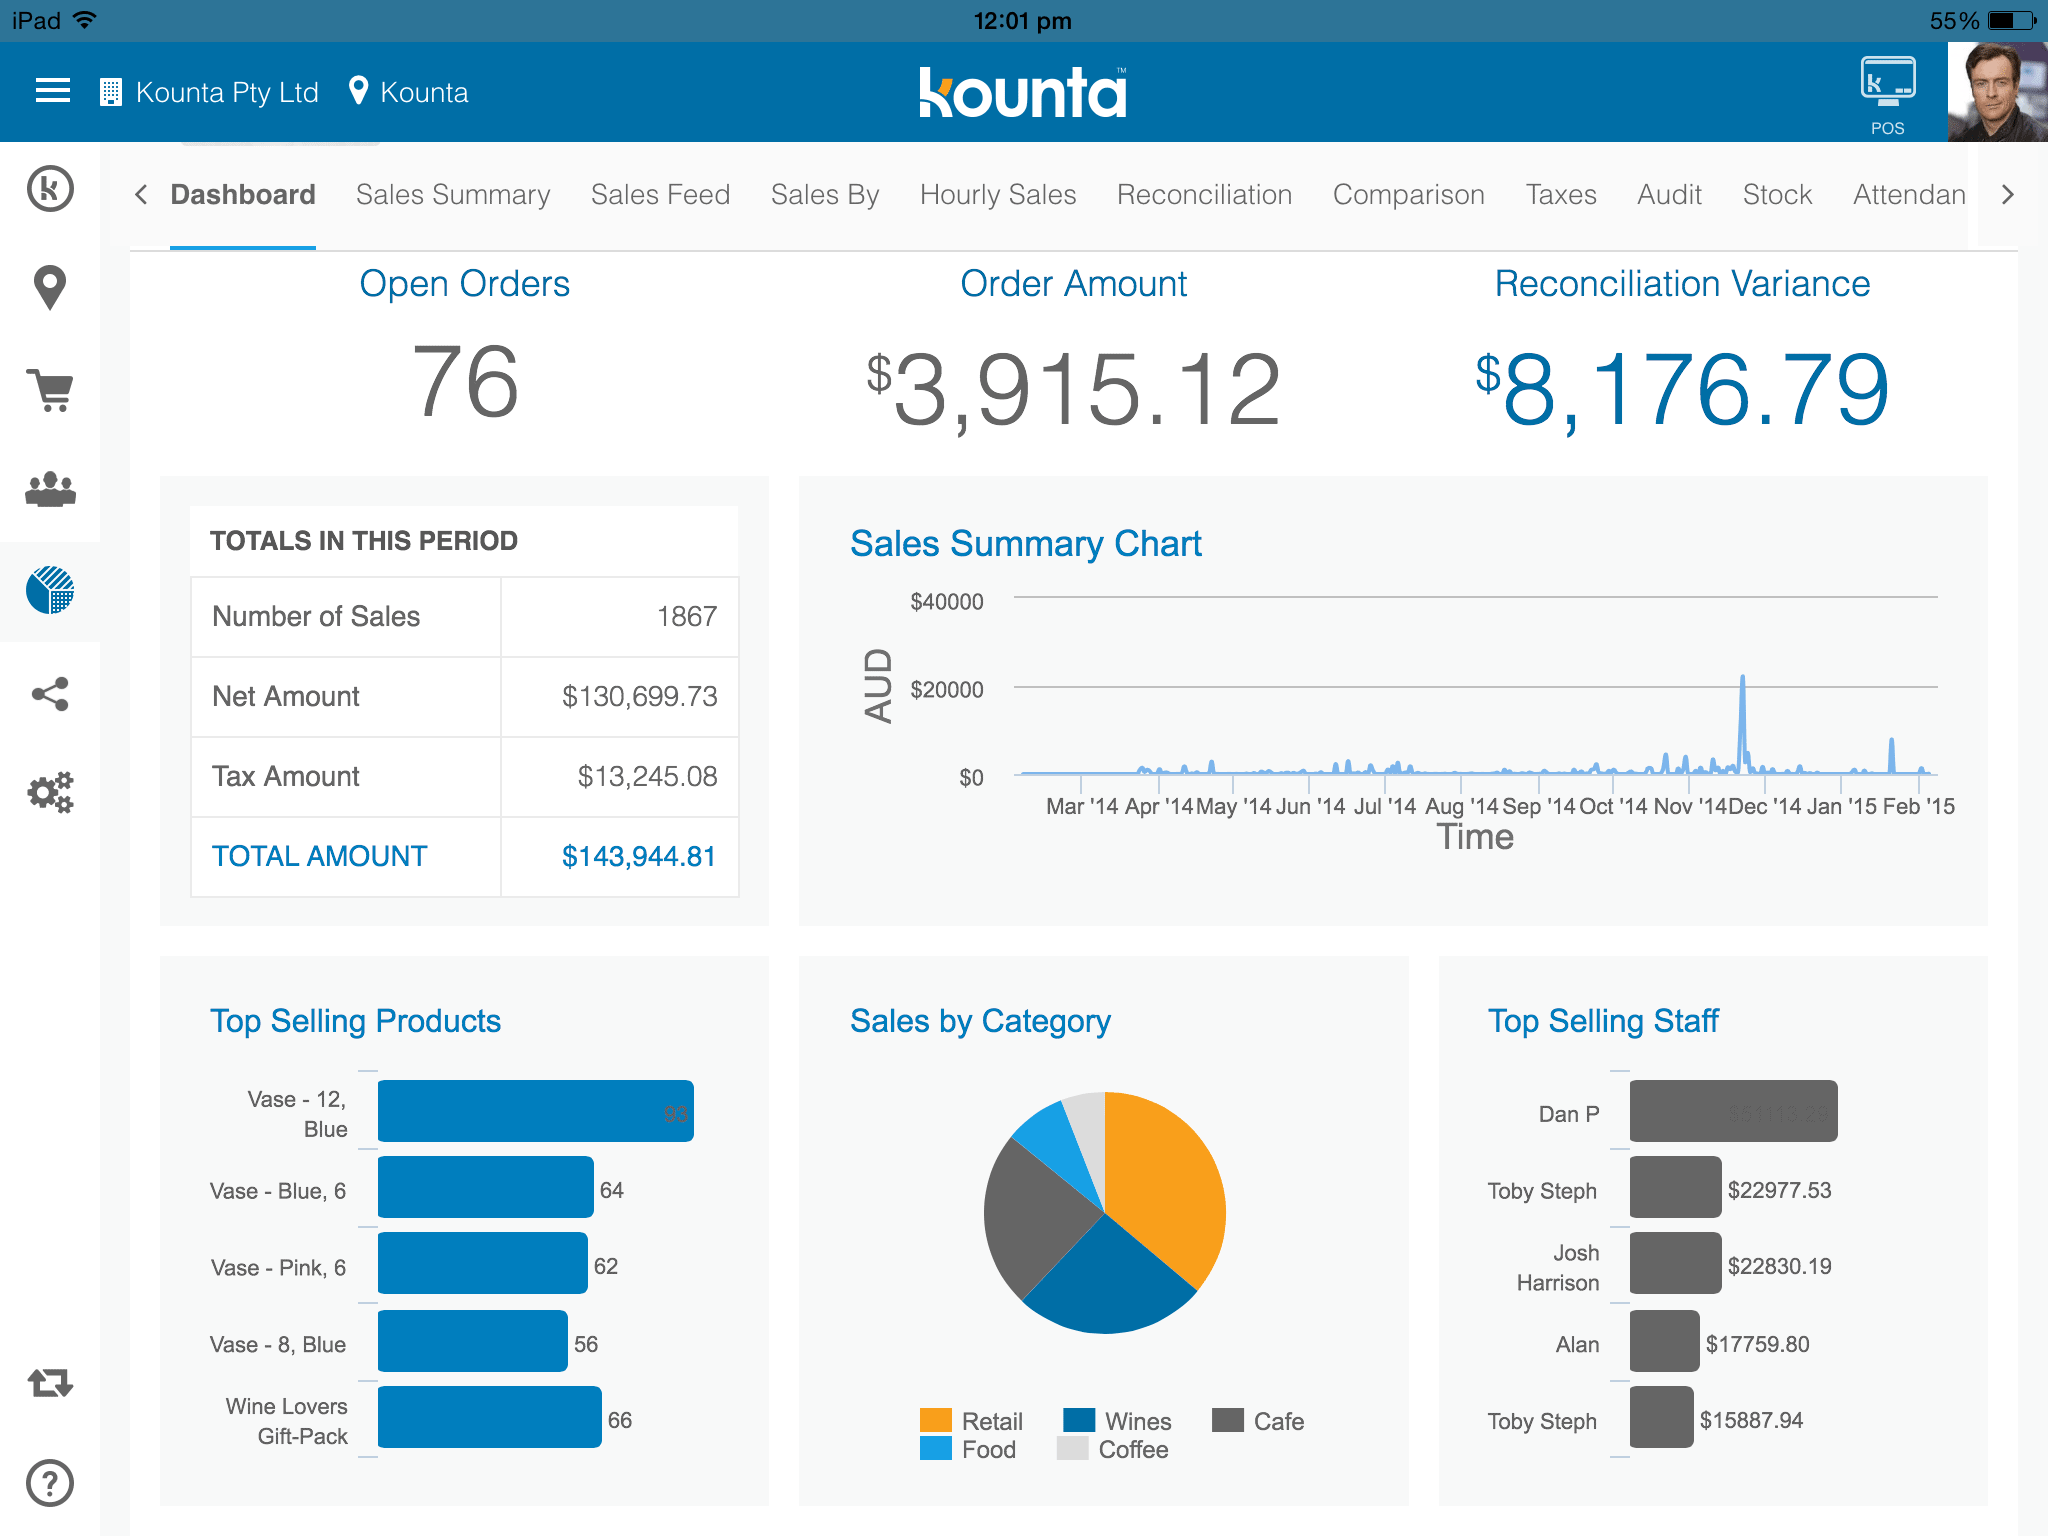Open the user profile photo
Image resolution: width=2048 pixels, height=1536 pixels.
coord(1997,92)
